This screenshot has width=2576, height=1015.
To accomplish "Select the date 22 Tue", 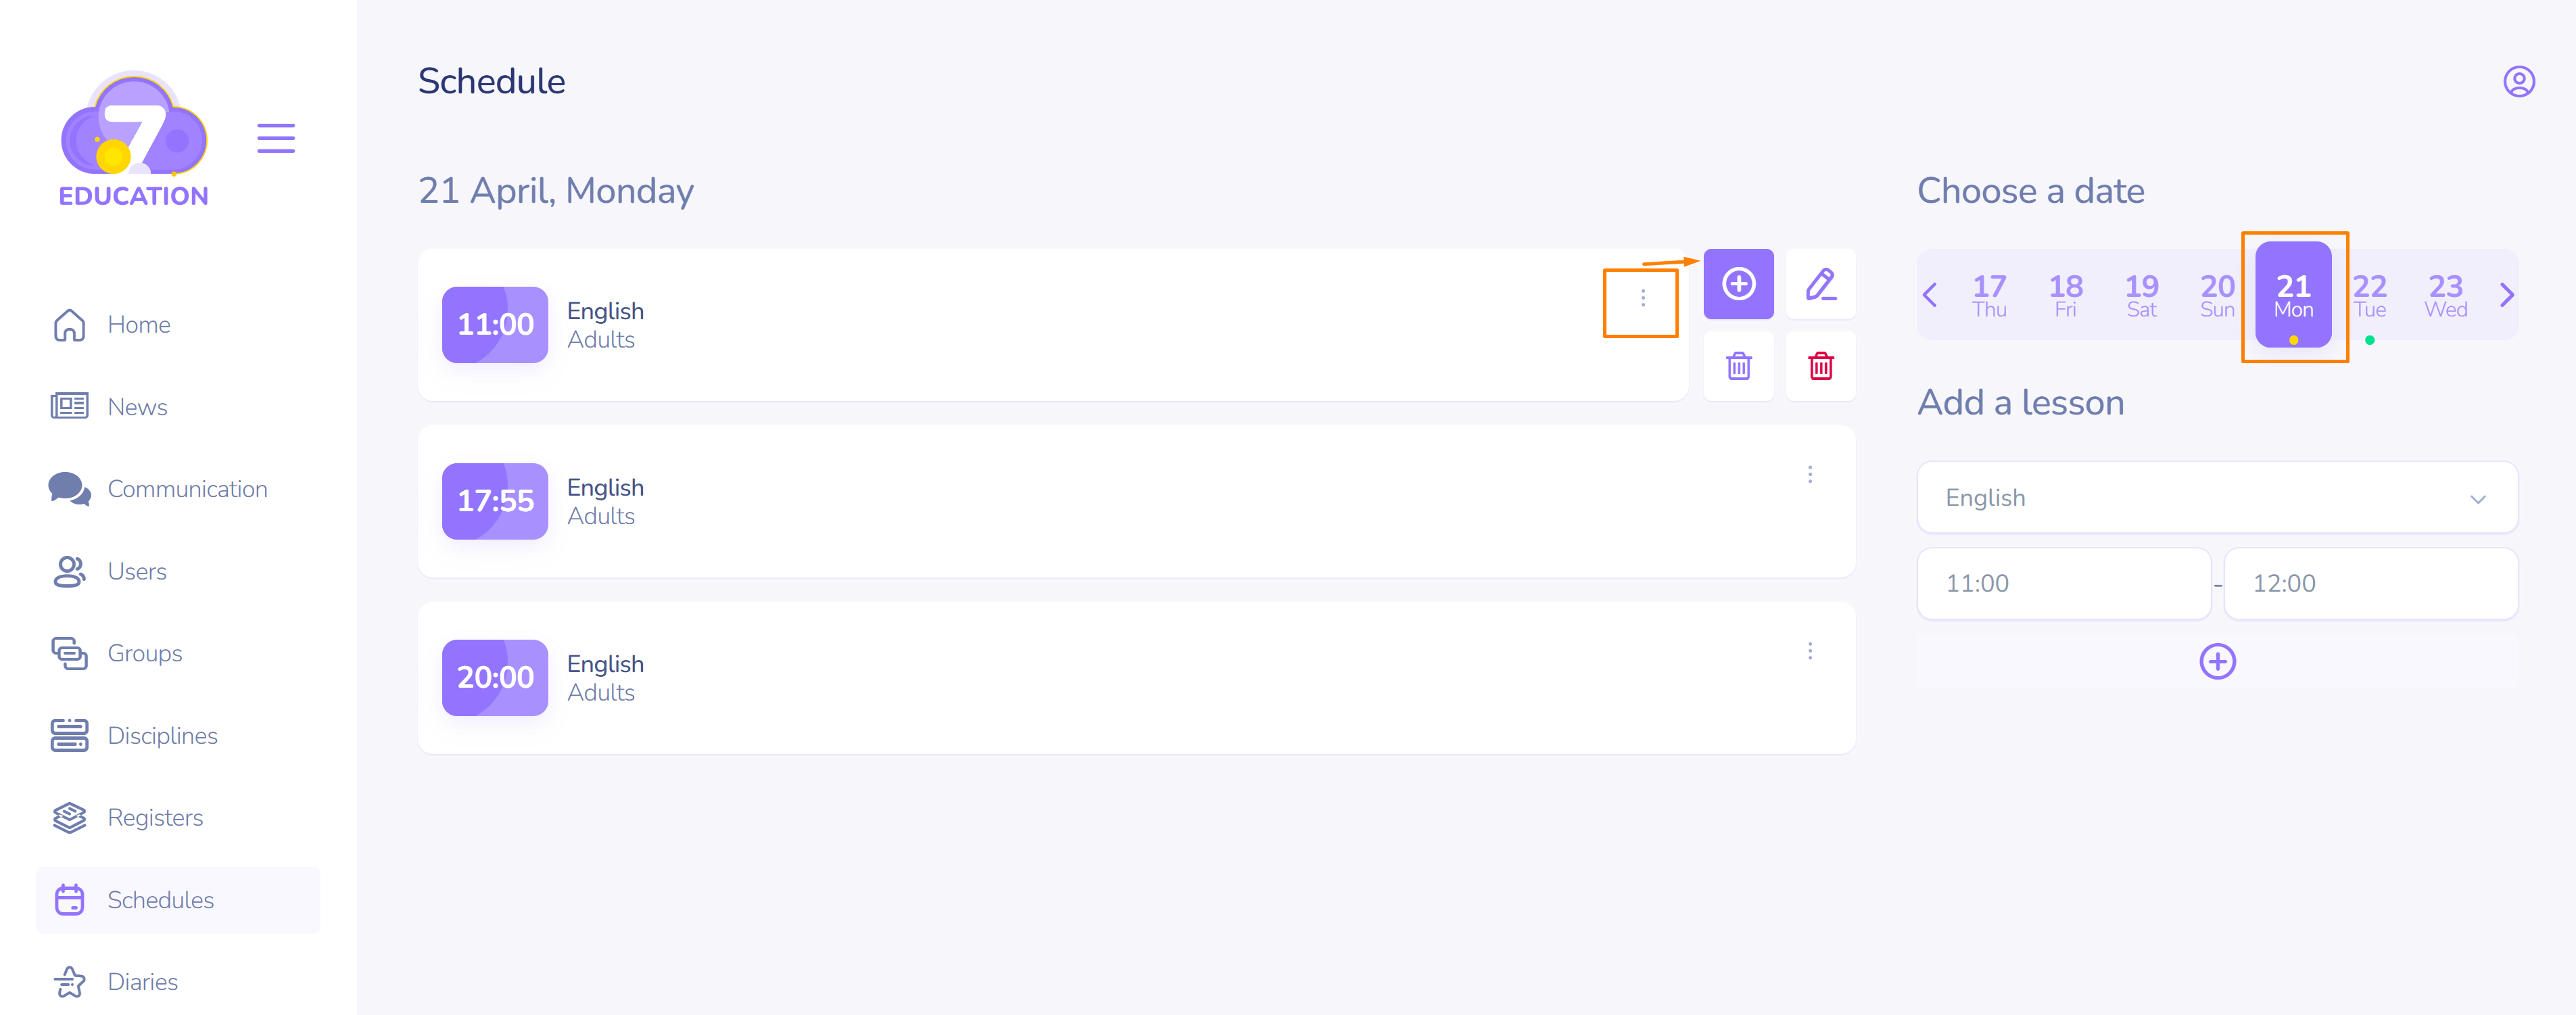I will click(2369, 295).
